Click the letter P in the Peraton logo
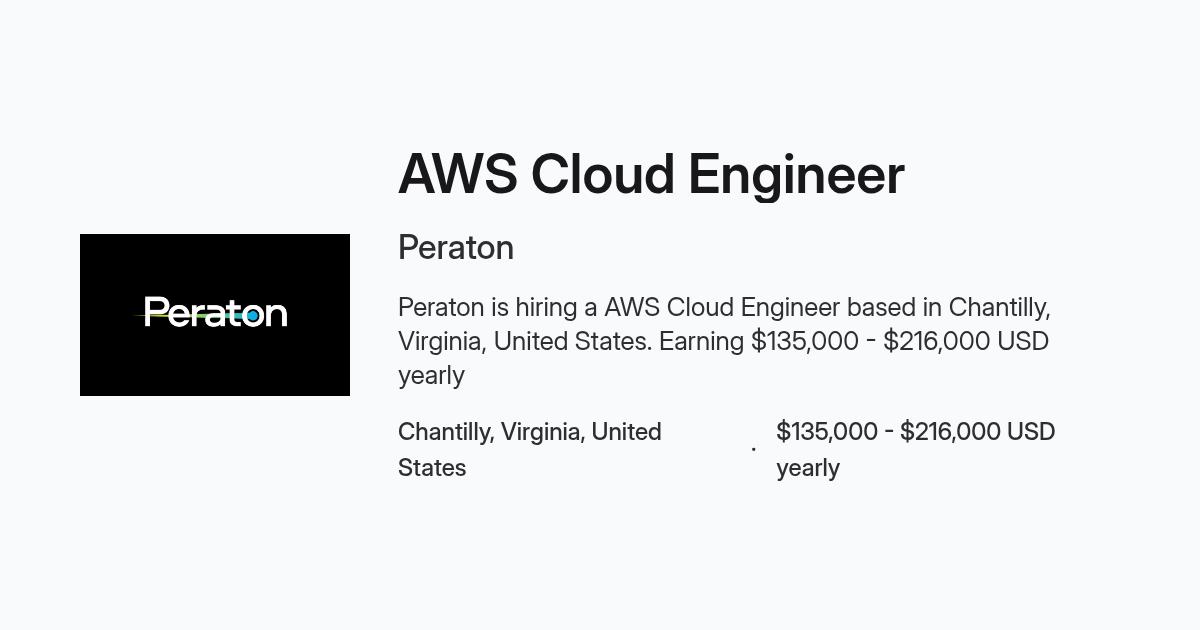 pyautogui.click(x=154, y=312)
